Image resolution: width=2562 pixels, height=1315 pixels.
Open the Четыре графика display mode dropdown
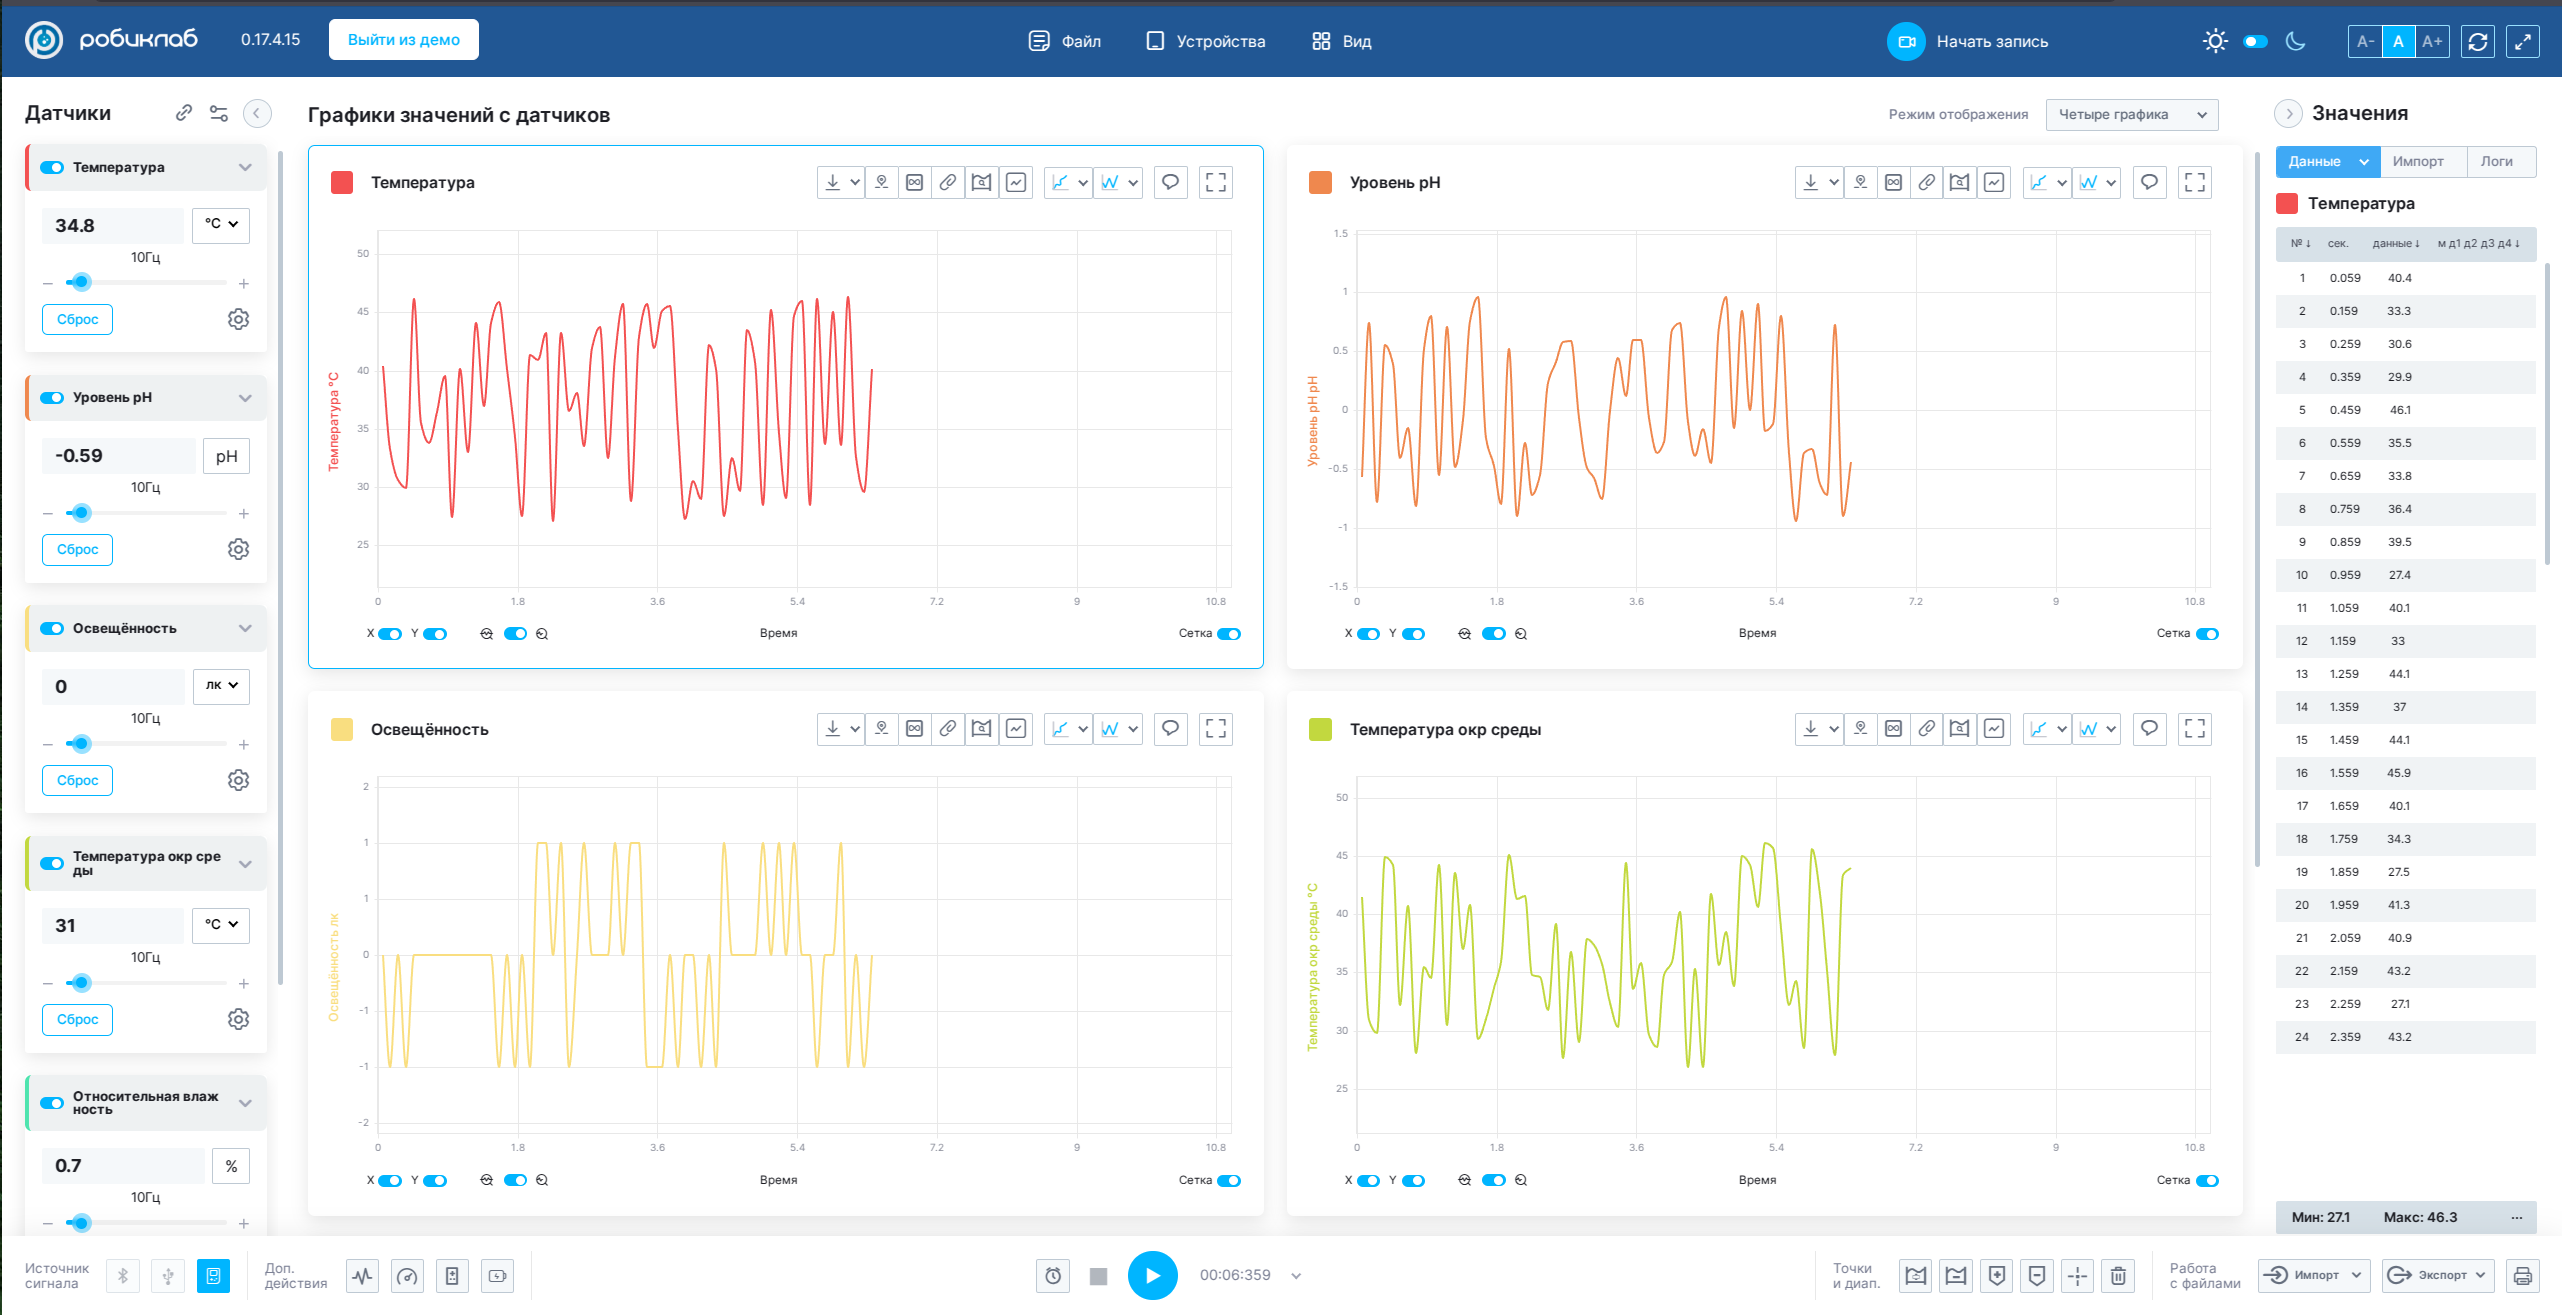[x=2131, y=114]
